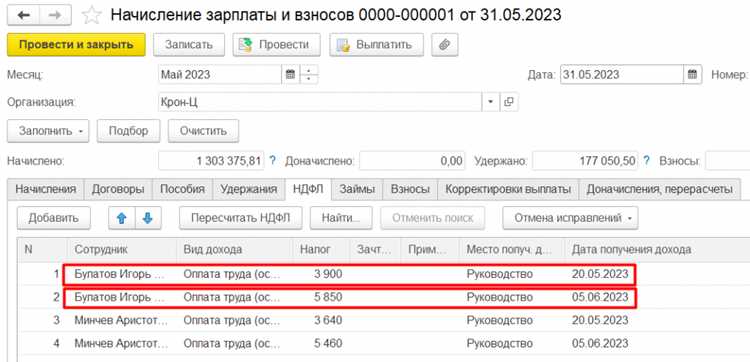750x362 pixels.
Task: Click tax value 3 900
Action: point(328,274)
